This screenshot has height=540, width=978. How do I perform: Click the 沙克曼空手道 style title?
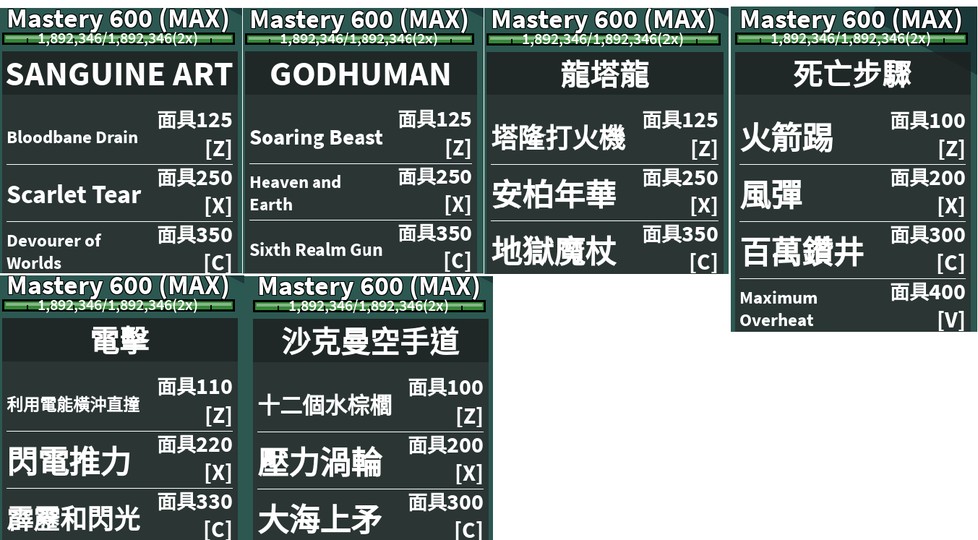(x=370, y=342)
